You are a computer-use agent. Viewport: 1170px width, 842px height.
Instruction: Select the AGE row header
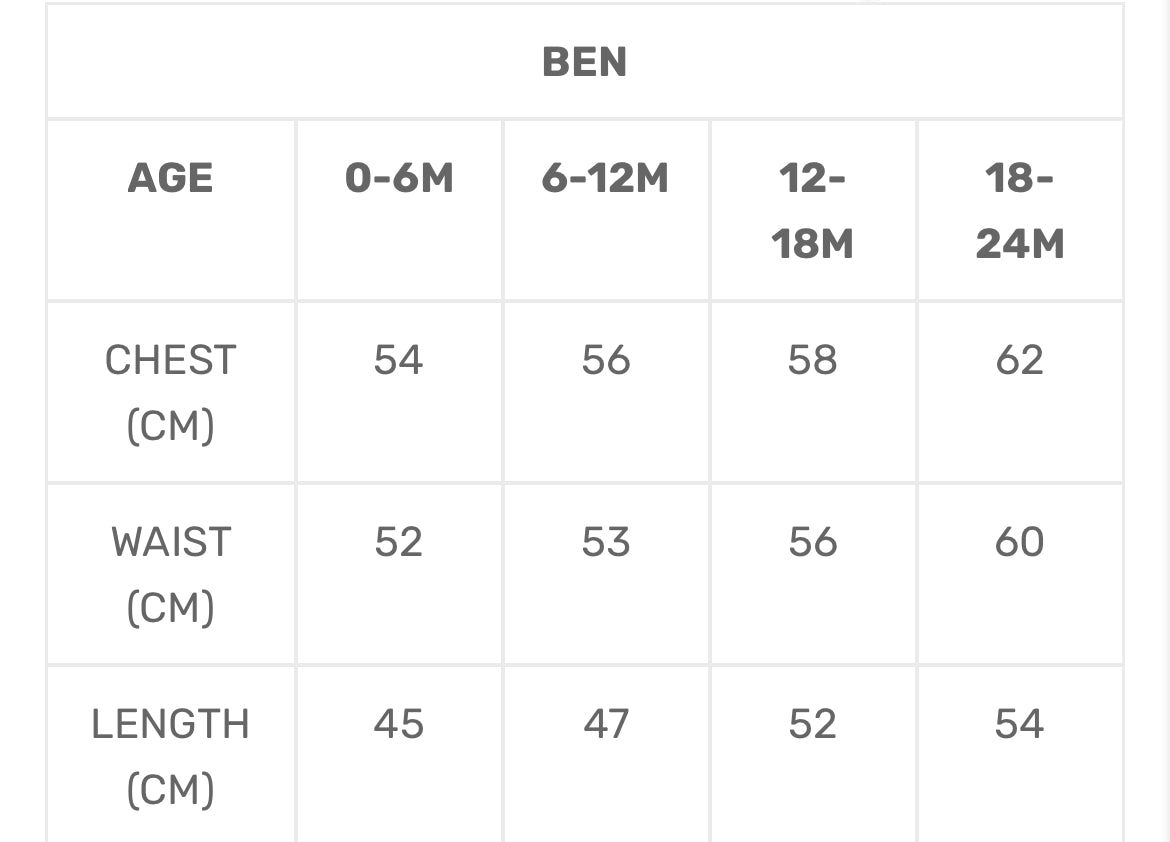point(171,179)
